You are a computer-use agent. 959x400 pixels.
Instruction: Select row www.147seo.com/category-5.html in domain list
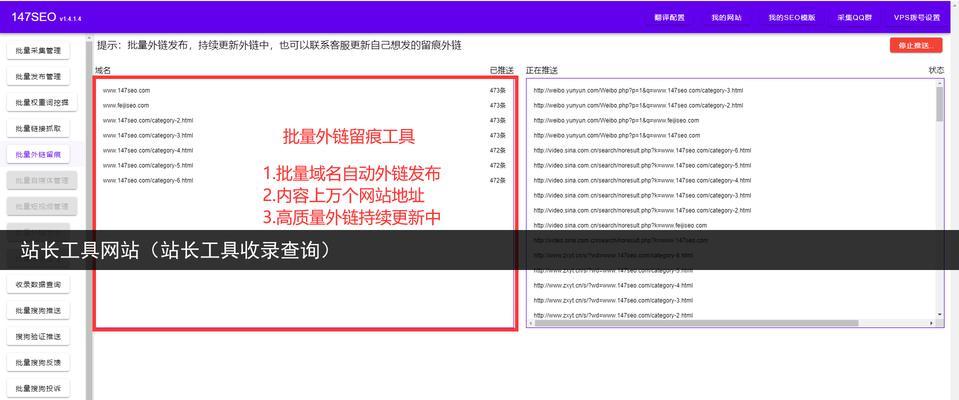(x=304, y=165)
